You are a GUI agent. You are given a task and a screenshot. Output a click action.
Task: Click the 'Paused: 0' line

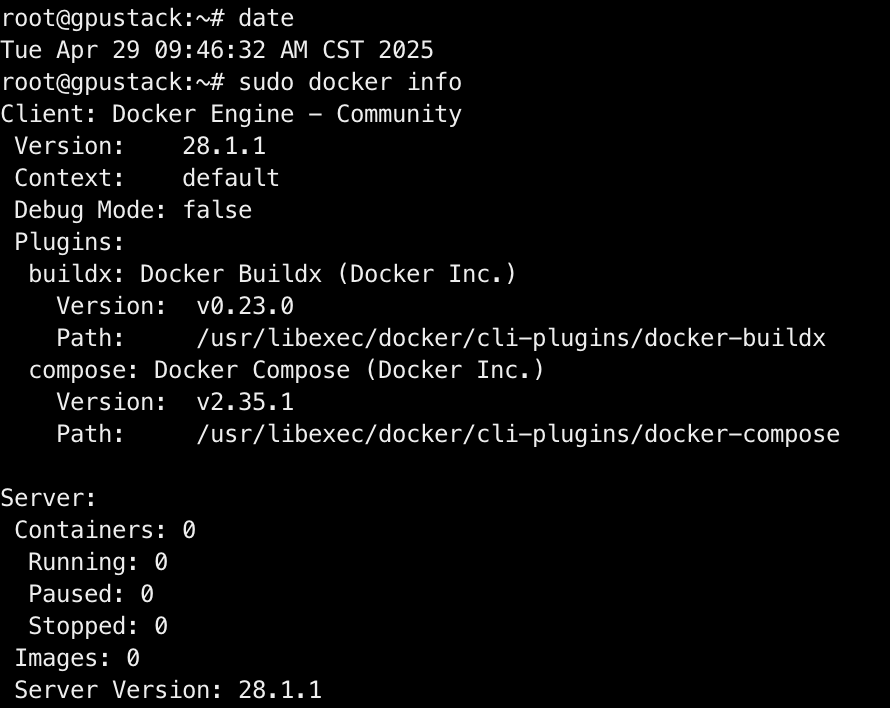coord(91,594)
